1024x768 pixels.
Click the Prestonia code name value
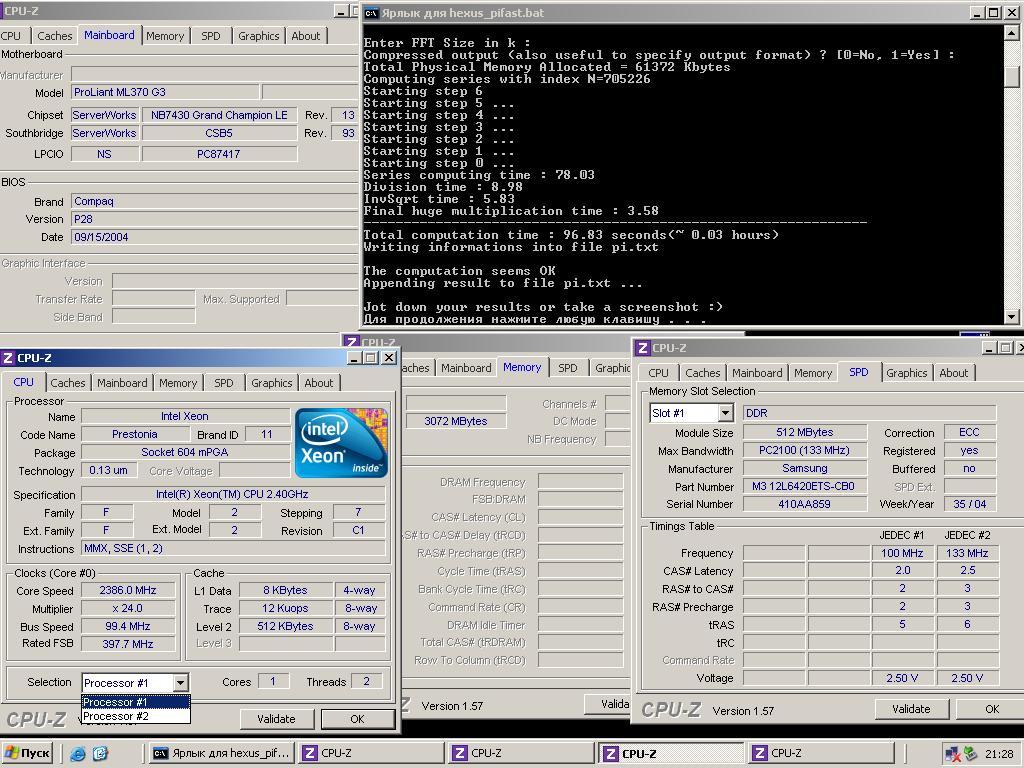(x=135, y=434)
